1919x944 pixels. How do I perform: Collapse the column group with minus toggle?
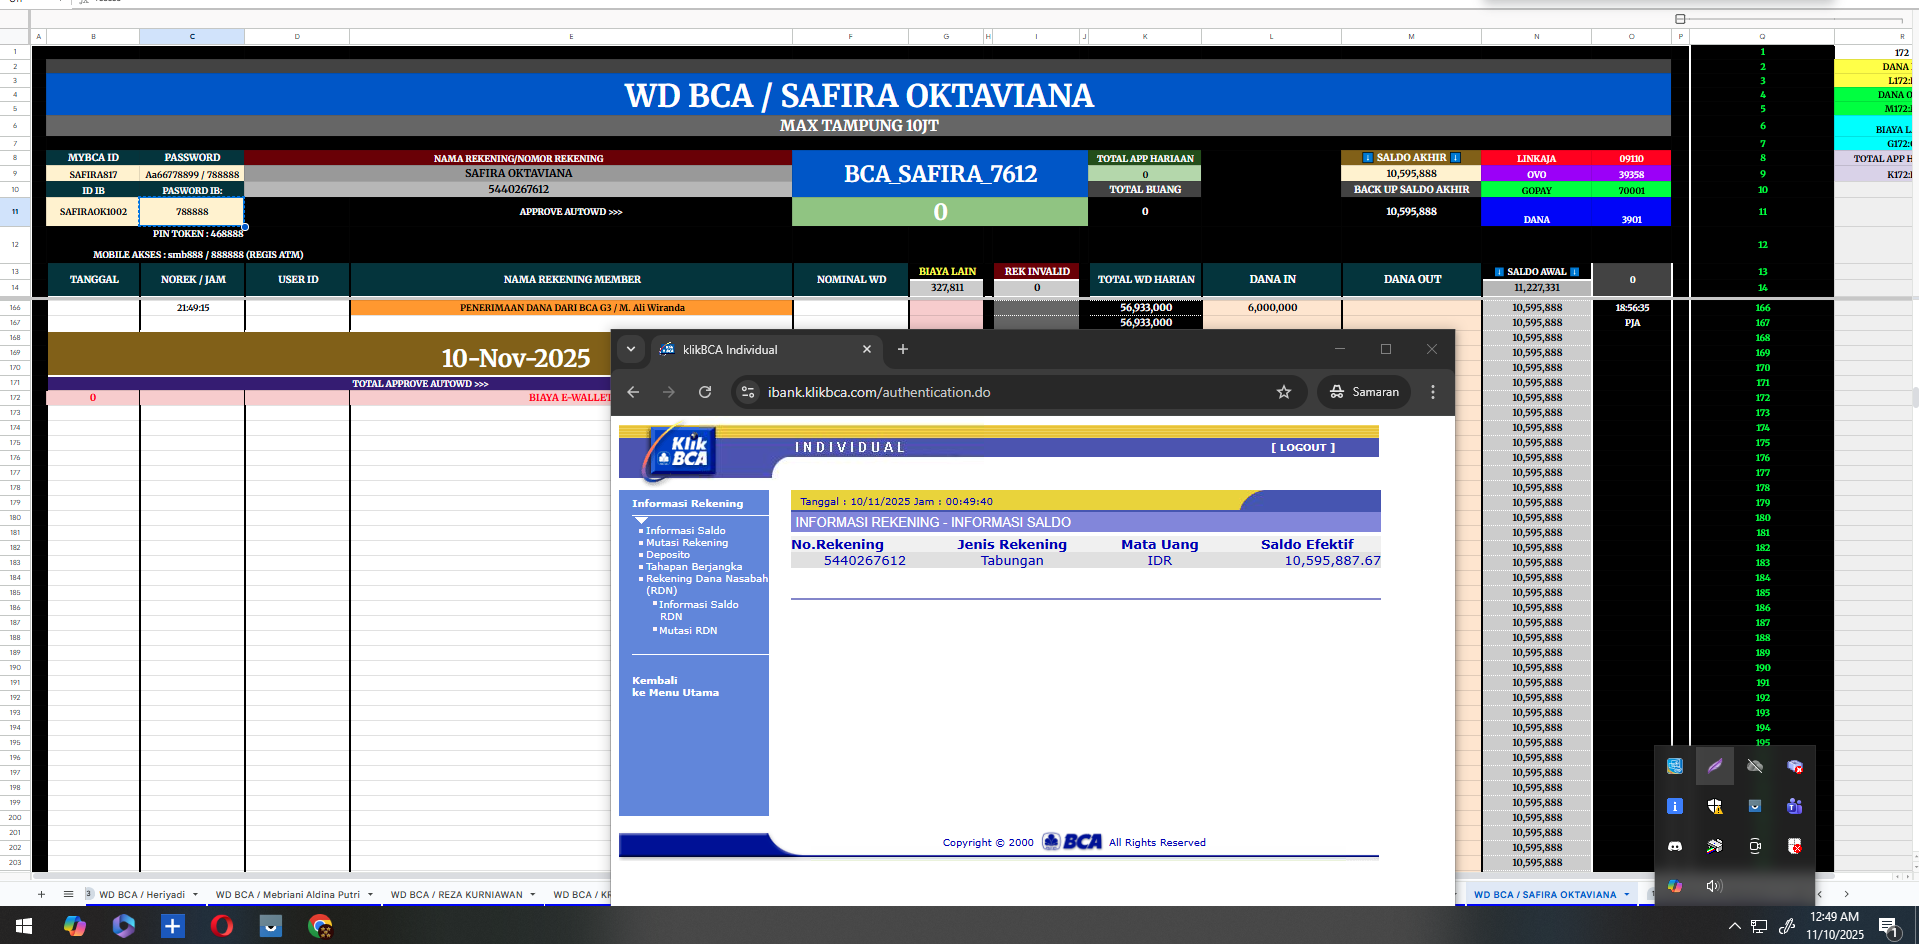coord(1680,19)
